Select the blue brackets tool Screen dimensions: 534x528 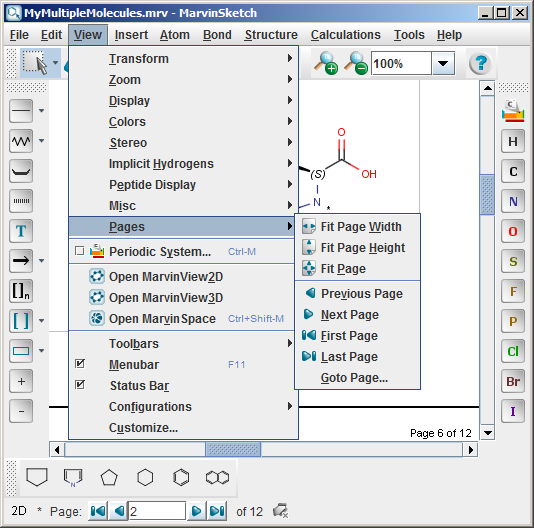[x=21, y=321]
